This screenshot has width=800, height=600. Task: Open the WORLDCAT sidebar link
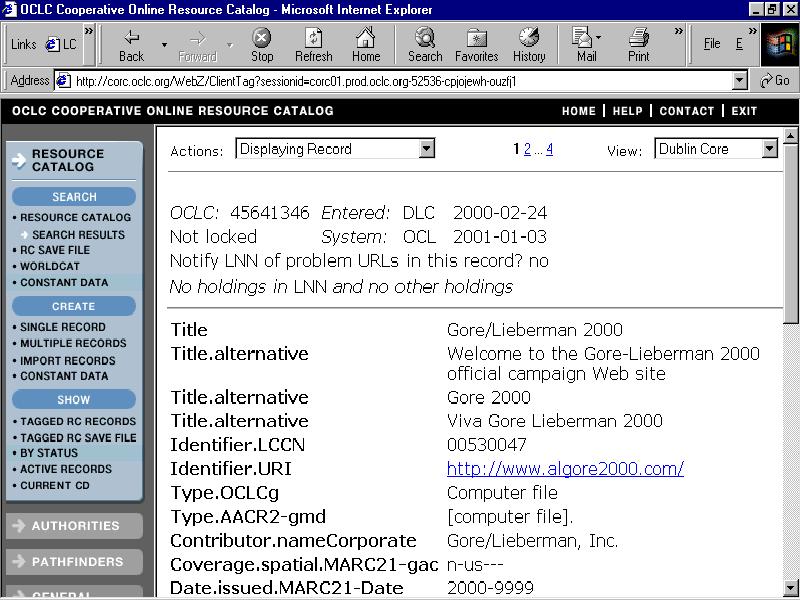pyautogui.click(x=50, y=266)
